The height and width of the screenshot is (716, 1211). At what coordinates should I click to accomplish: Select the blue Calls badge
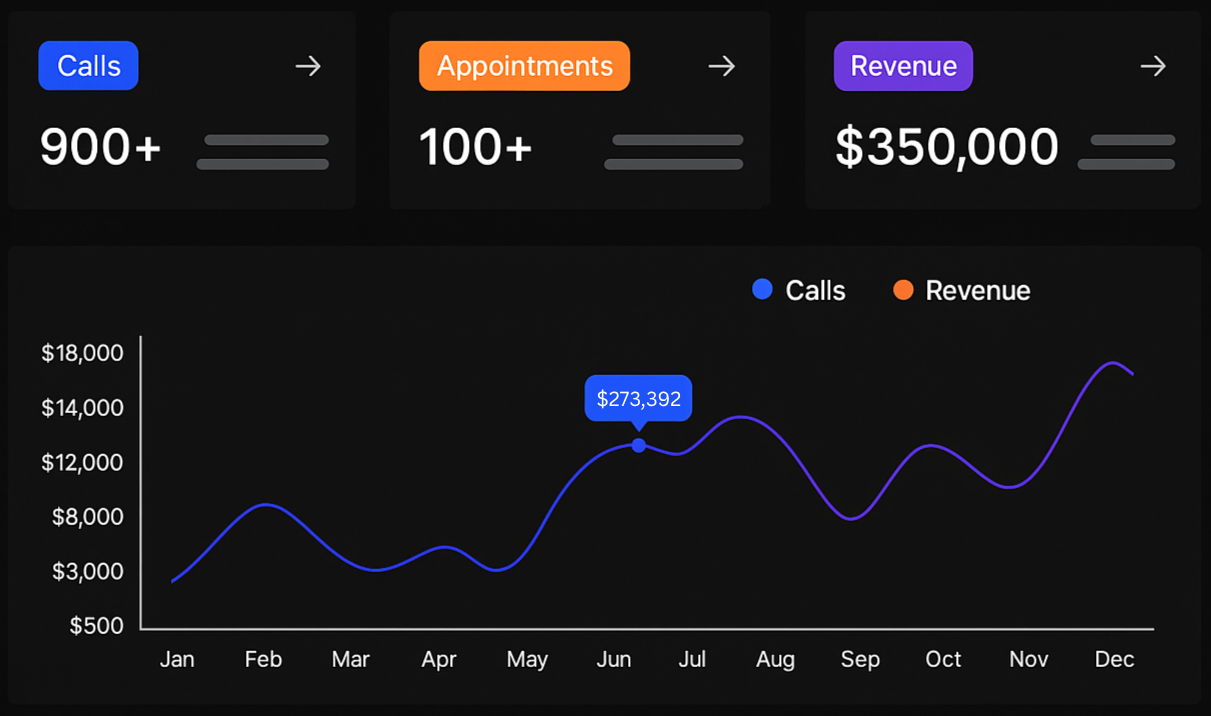coord(88,66)
